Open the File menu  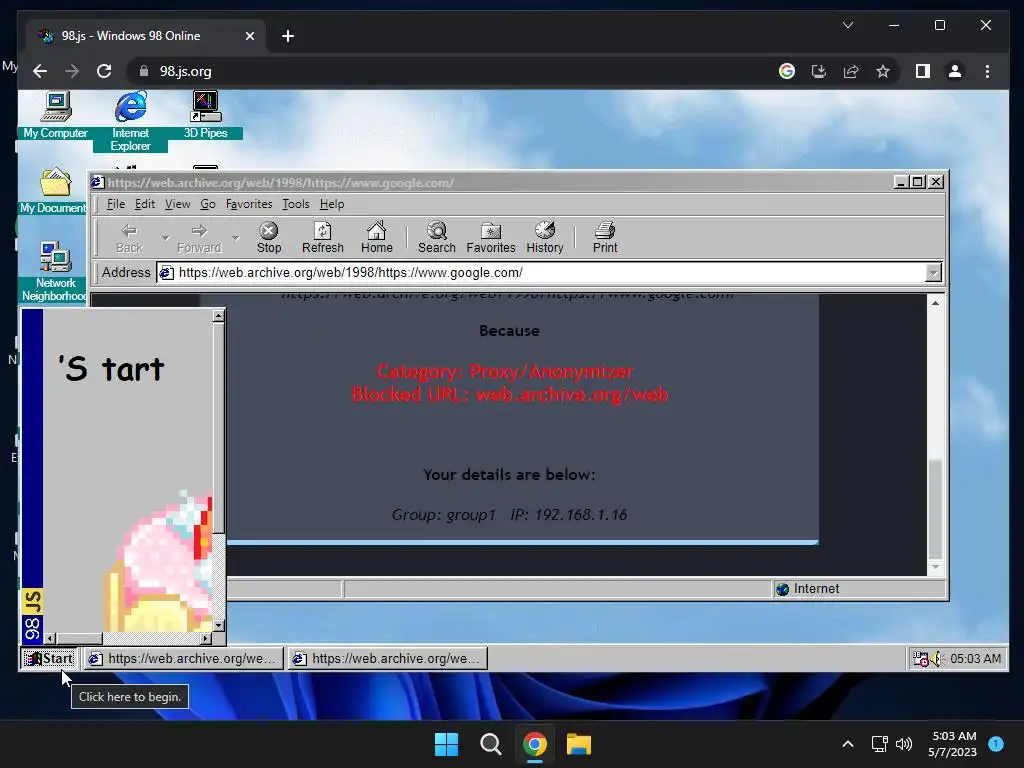tap(116, 204)
